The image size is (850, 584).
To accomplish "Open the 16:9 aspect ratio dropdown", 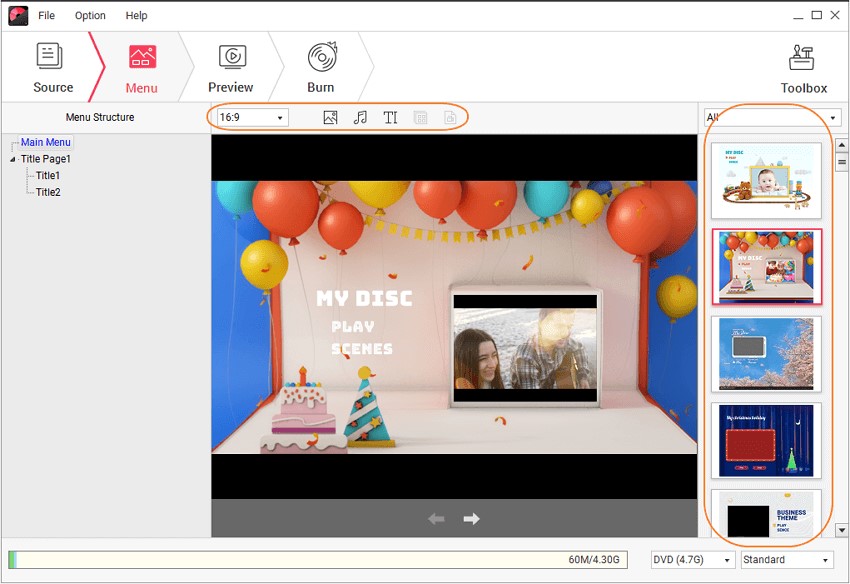I will (x=252, y=118).
